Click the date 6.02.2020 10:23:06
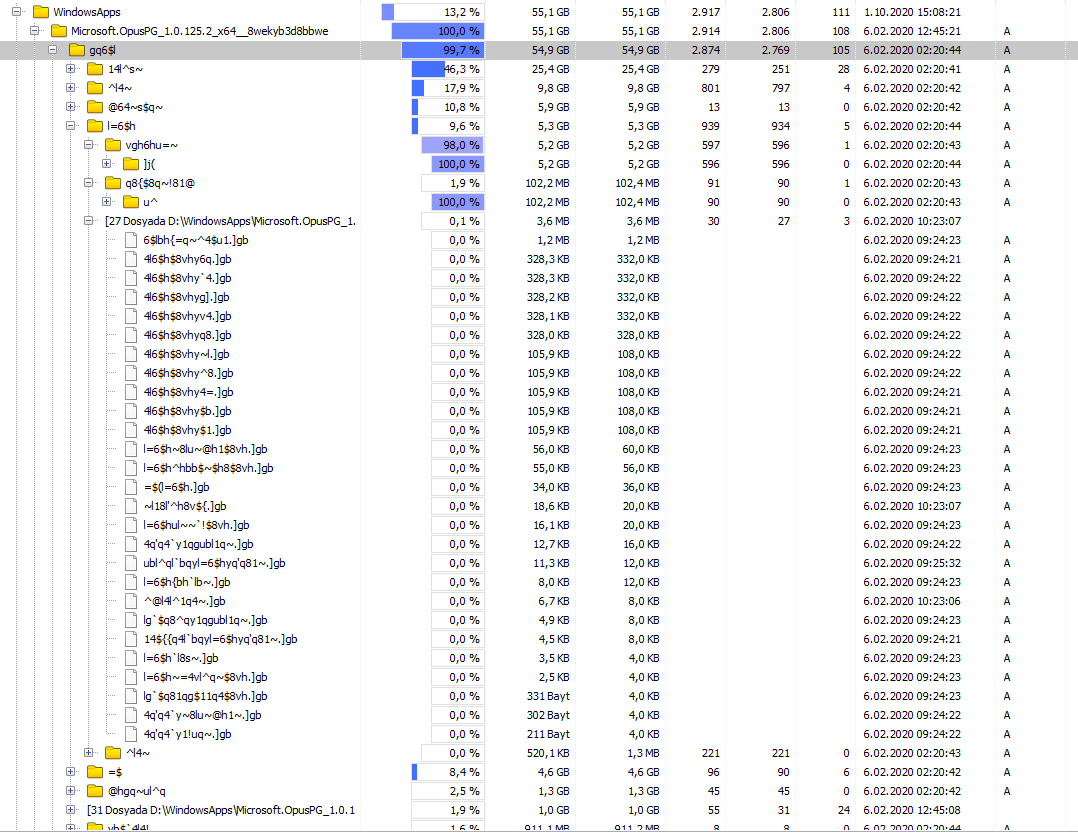The height and width of the screenshot is (832, 1078). pos(912,601)
